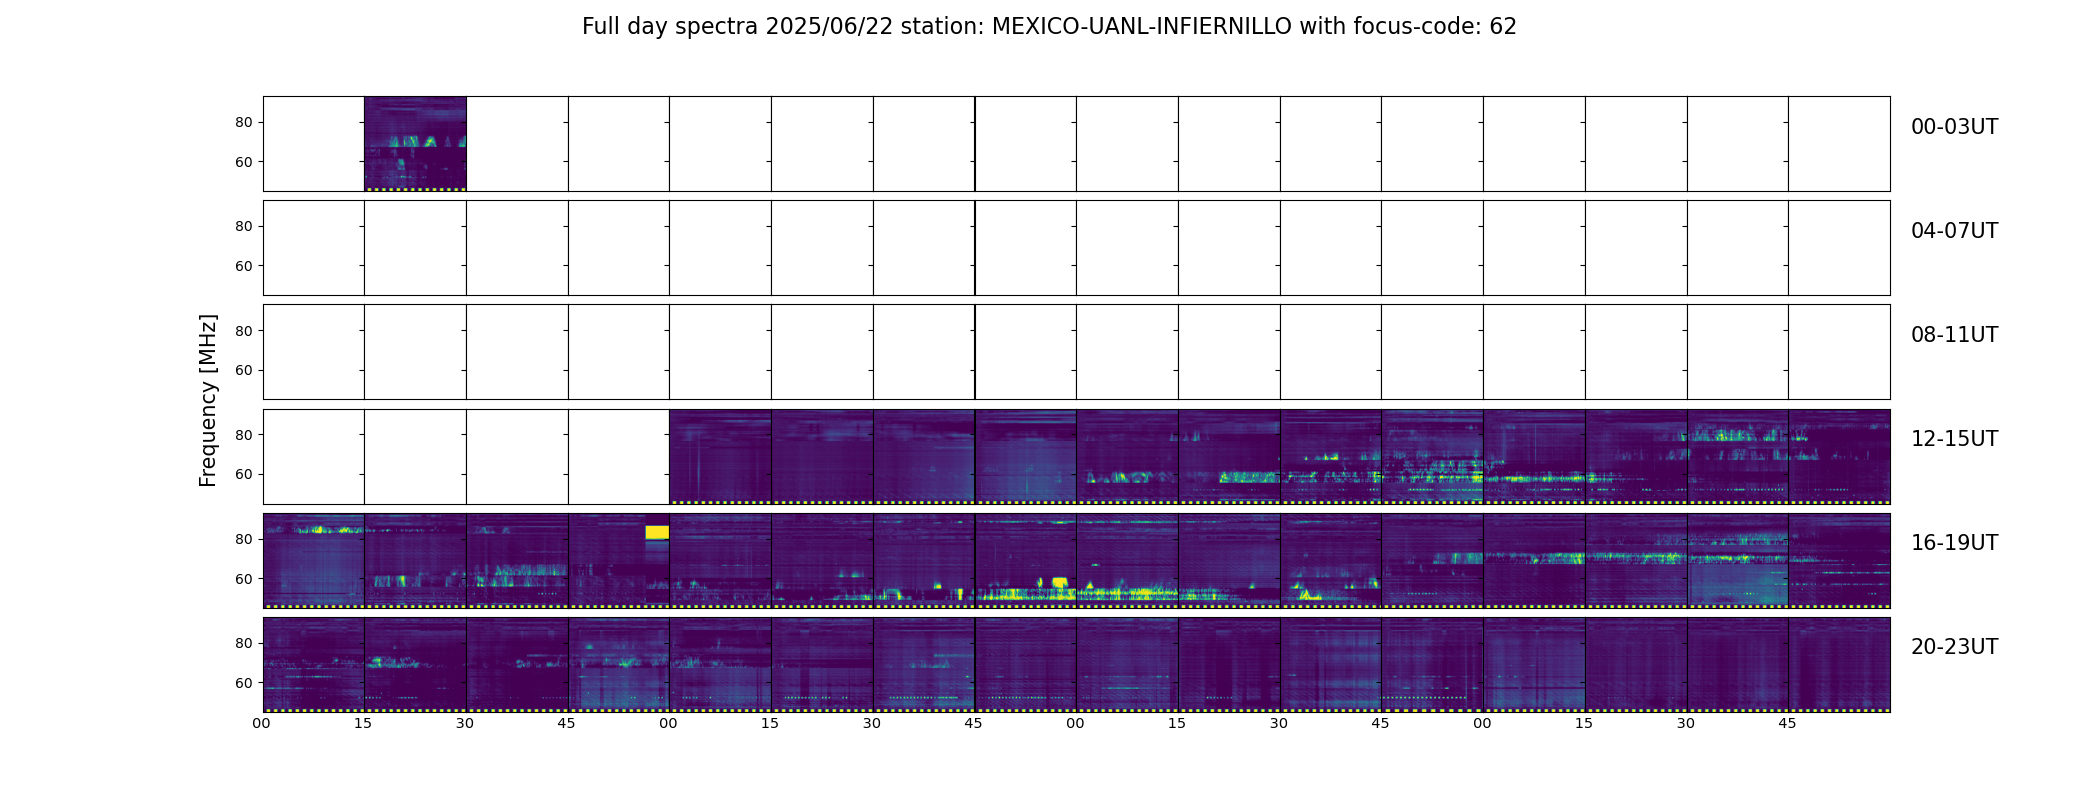
Task: Select the 20-23UT row label
Action: [x=1954, y=647]
